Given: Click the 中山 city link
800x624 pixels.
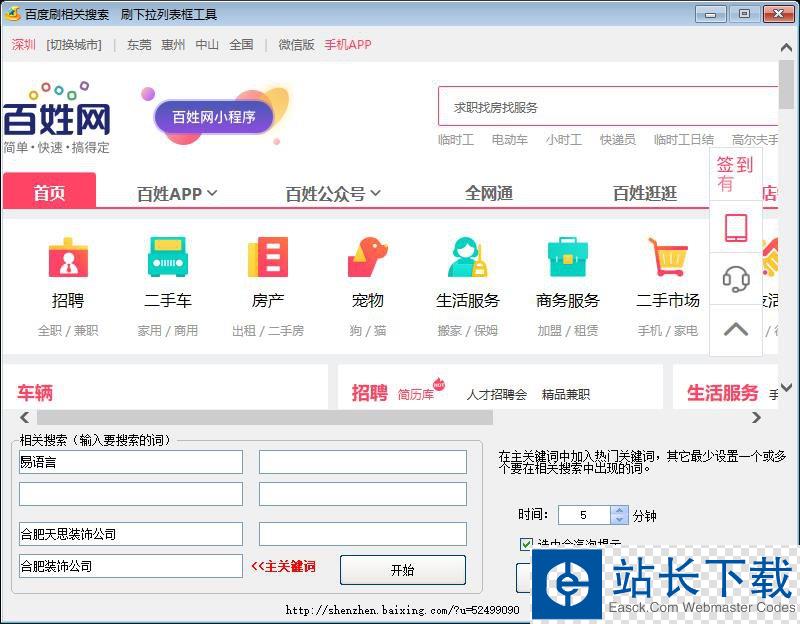Looking at the screenshot, I should click(207, 45).
